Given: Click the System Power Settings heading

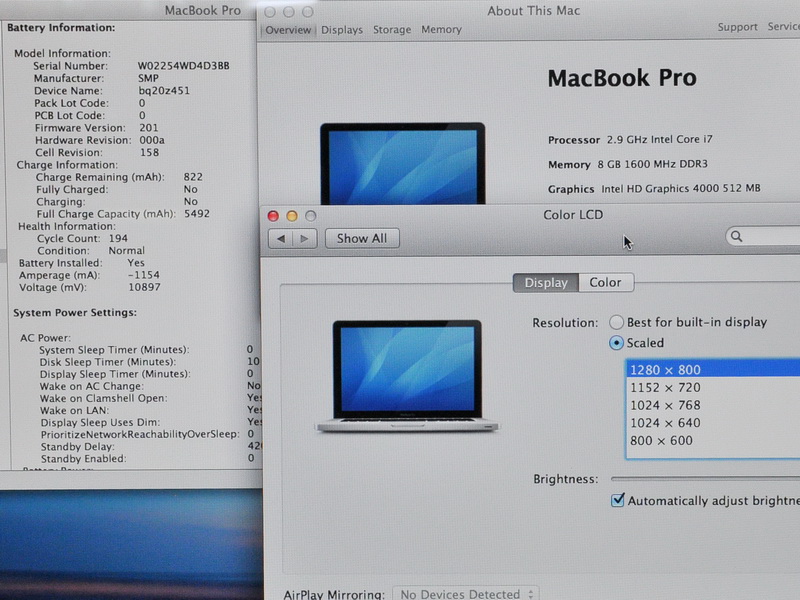Looking at the screenshot, I should 75,313.
